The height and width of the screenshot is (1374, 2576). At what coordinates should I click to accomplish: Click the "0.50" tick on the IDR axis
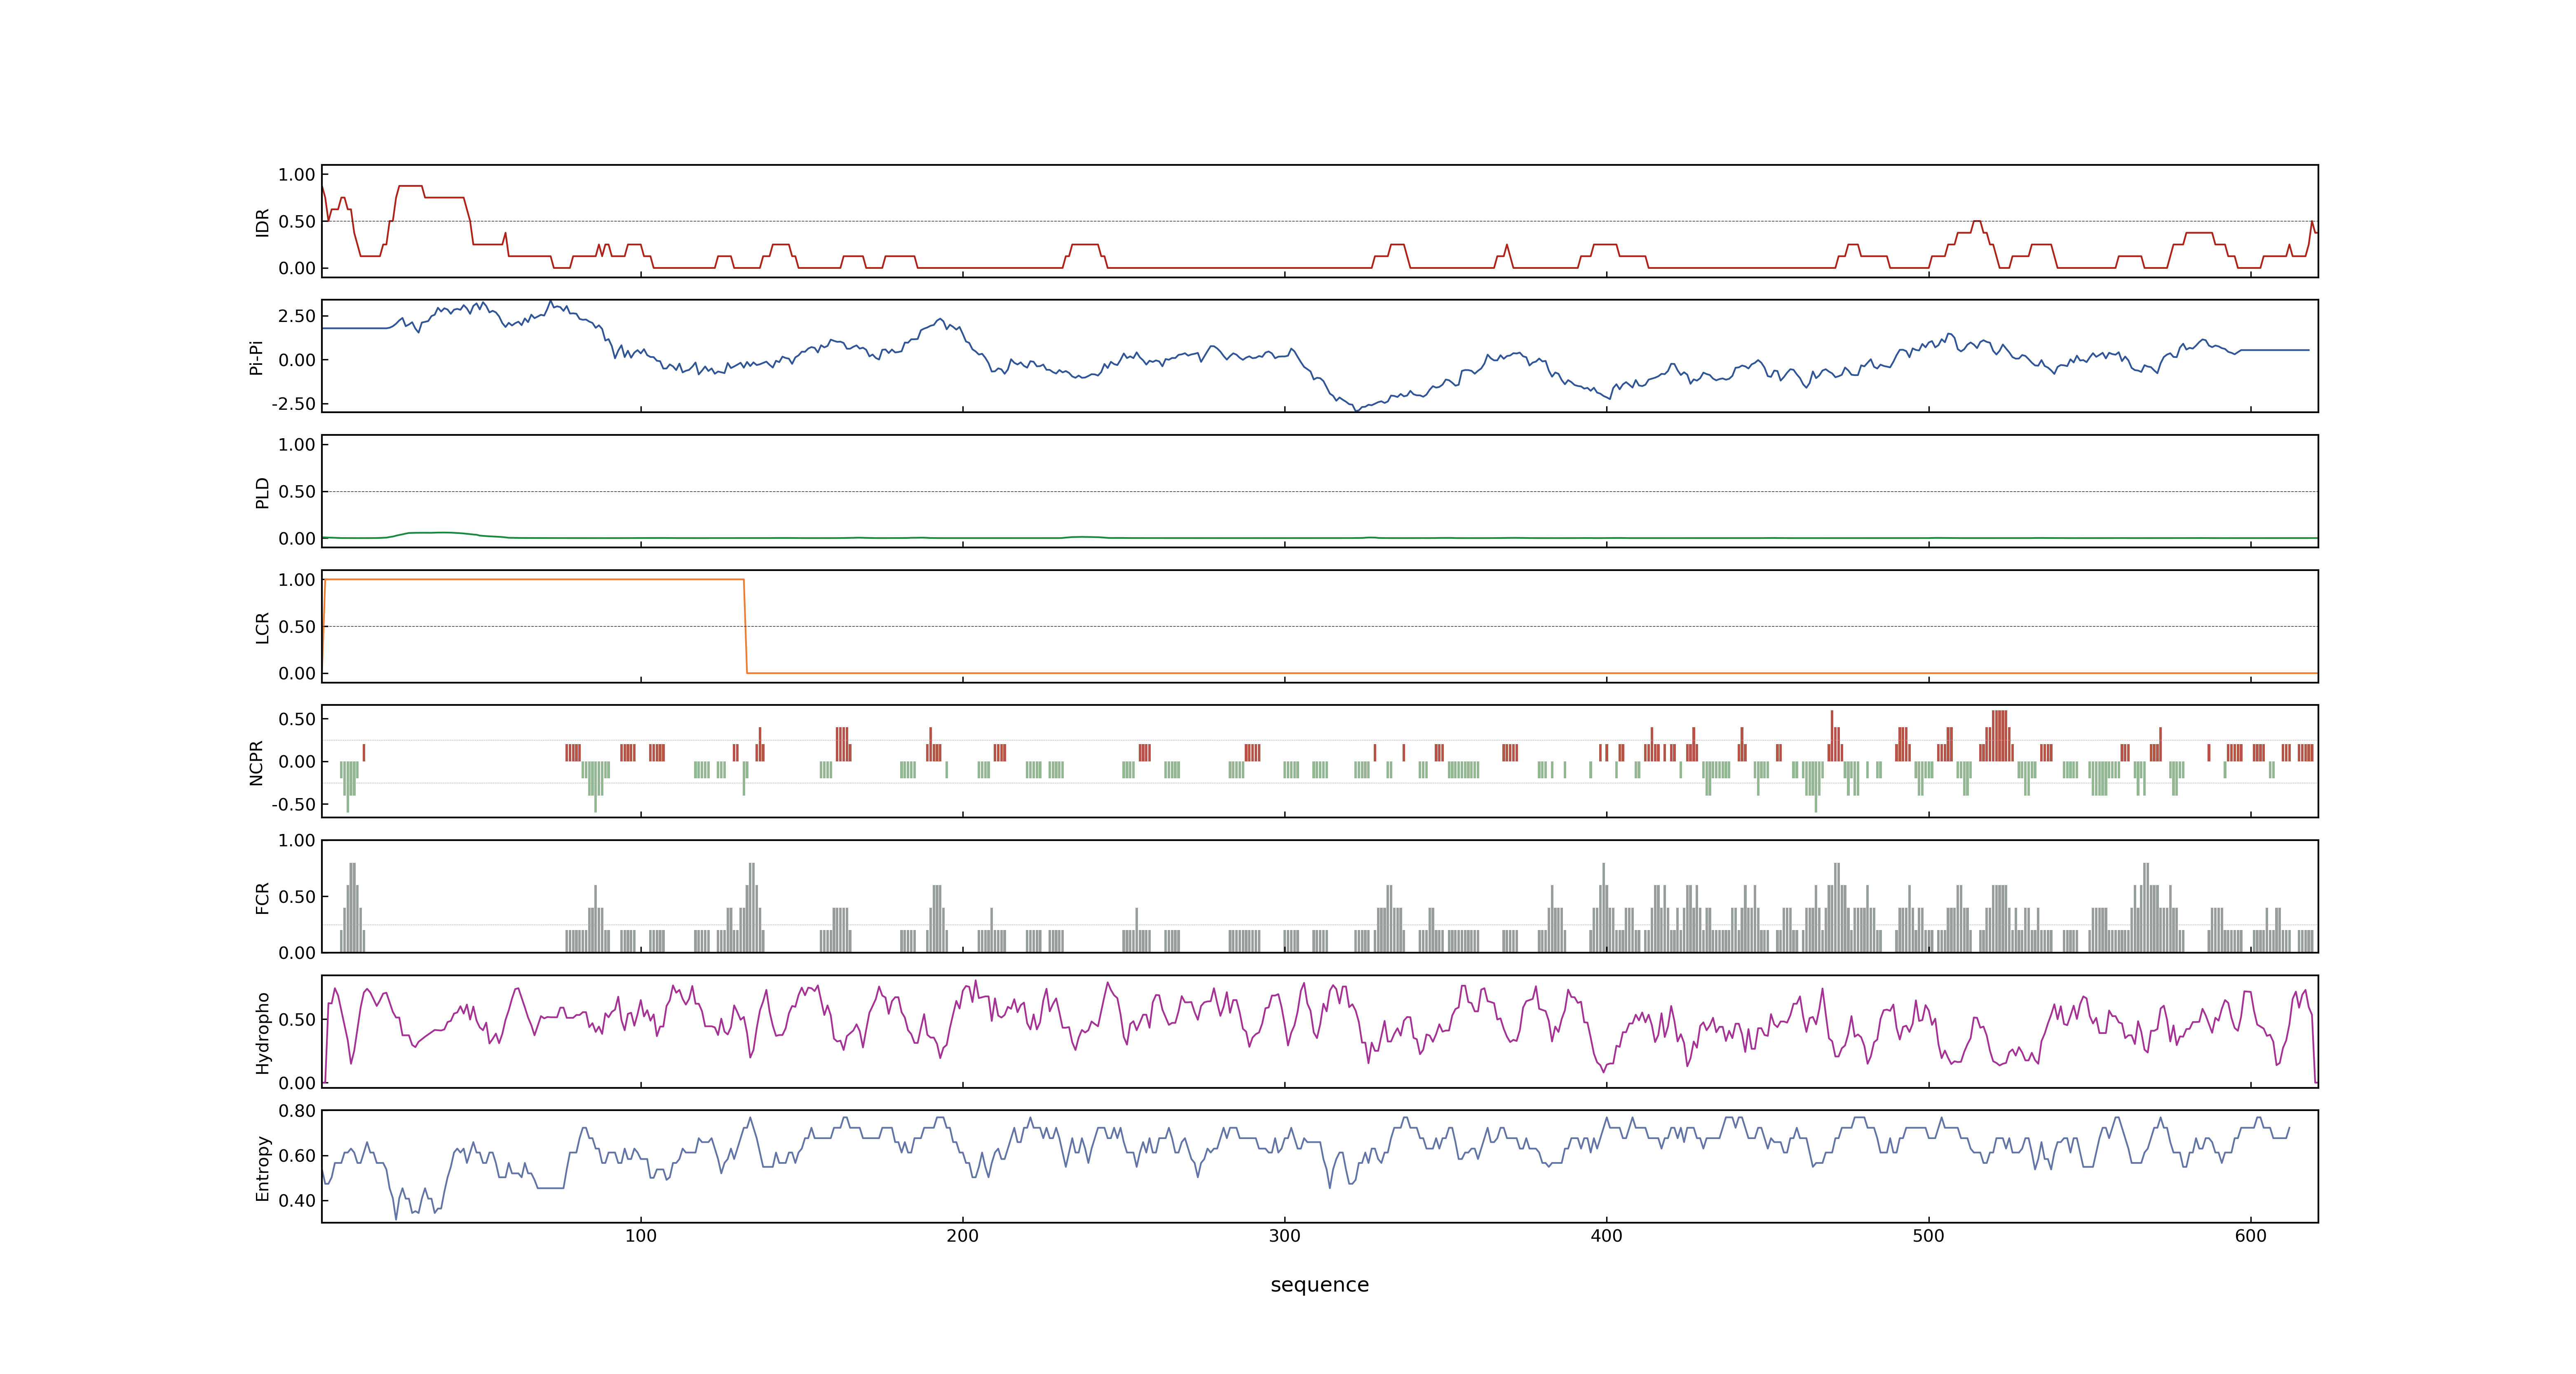coord(297,222)
